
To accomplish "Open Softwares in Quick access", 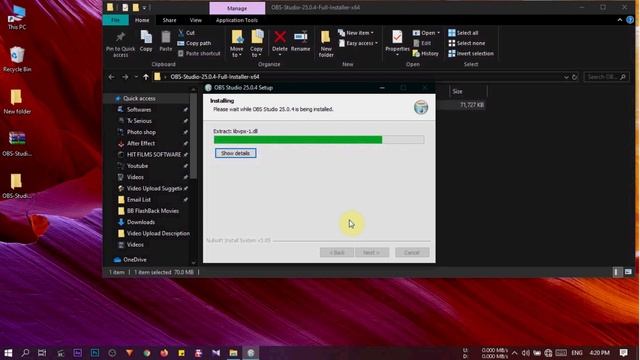I will pos(139,110).
